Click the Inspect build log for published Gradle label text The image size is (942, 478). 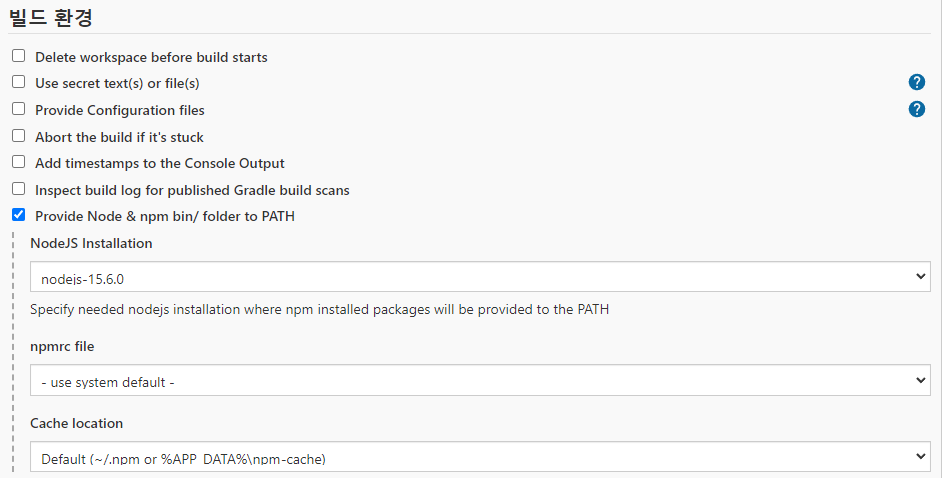pyautogui.click(x=192, y=190)
